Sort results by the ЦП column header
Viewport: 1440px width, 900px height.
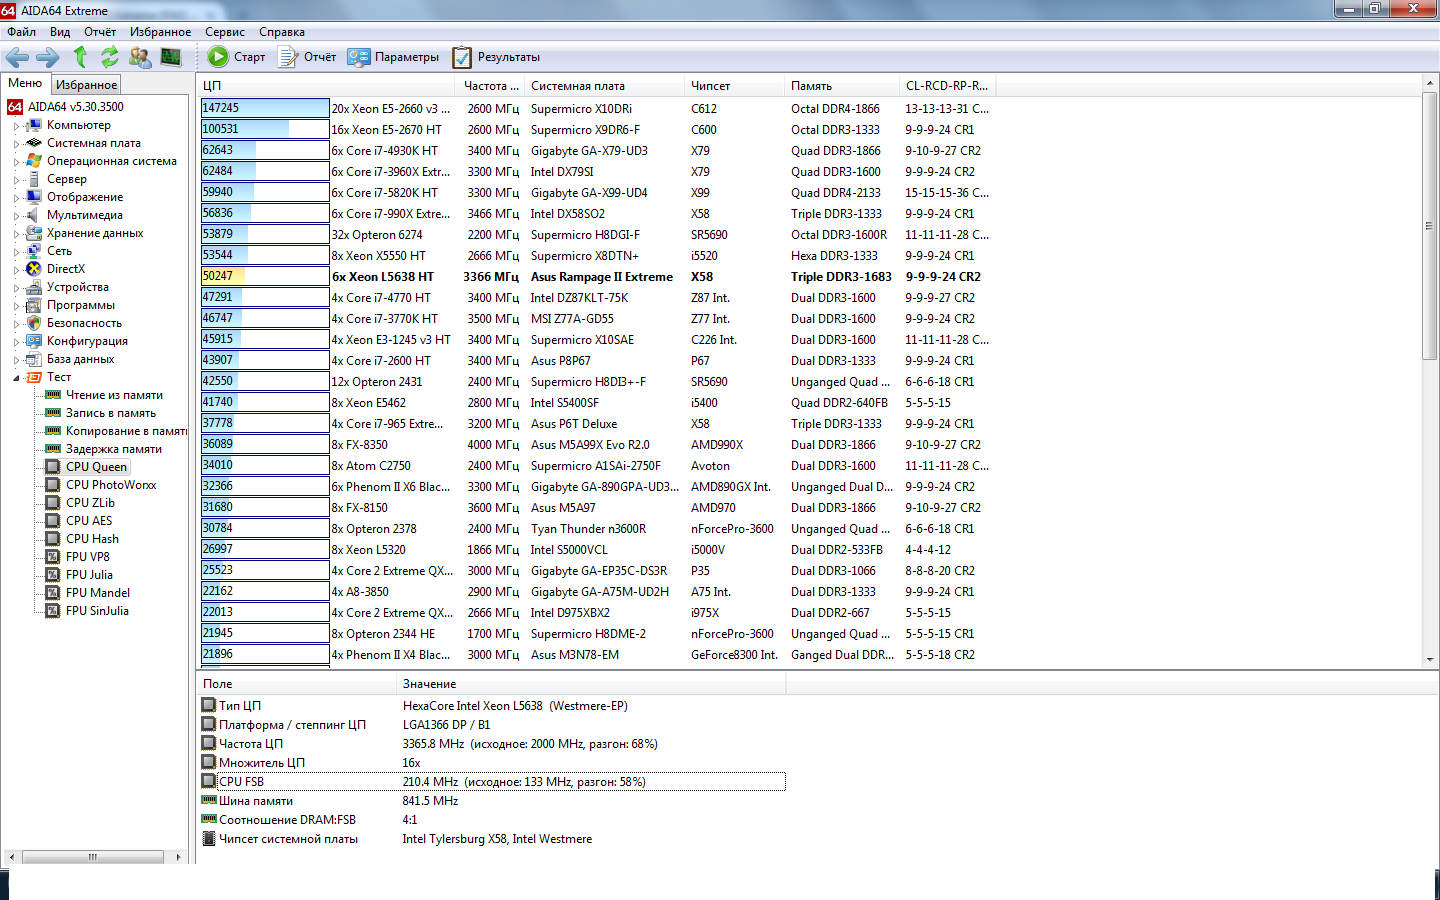[327, 86]
